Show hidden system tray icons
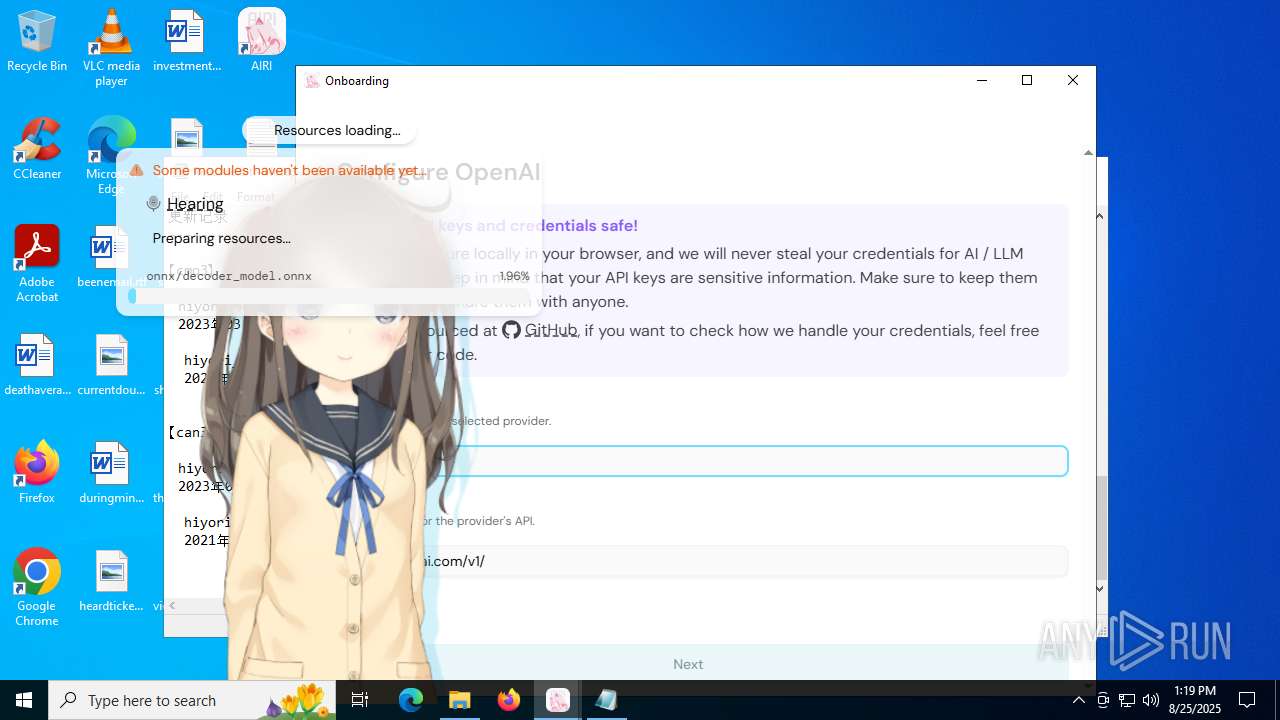This screenshot has height=720, width=1280. (1078, 700)
